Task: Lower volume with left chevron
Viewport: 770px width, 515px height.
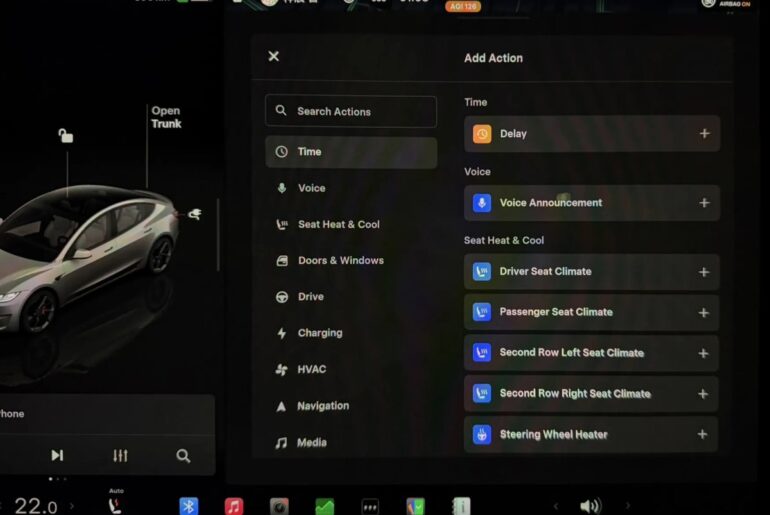Action: (556, 506)
